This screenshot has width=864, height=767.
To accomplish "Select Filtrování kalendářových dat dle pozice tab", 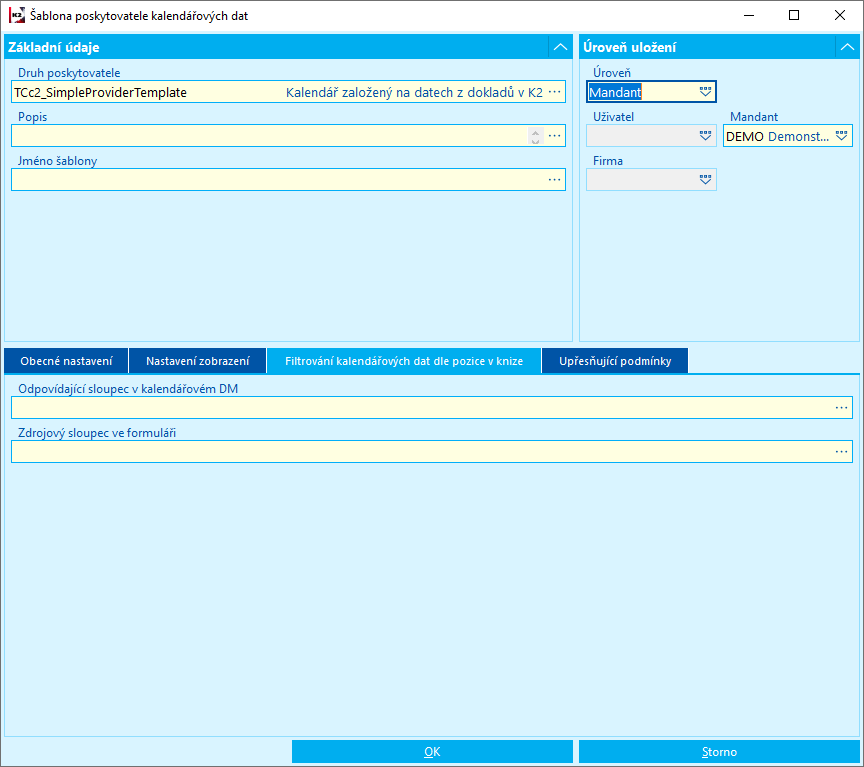I will (404, 361).
